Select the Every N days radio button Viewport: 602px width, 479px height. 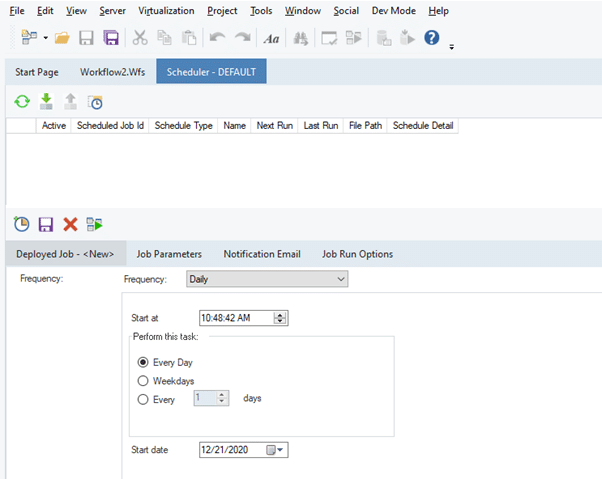pos(143,399)
